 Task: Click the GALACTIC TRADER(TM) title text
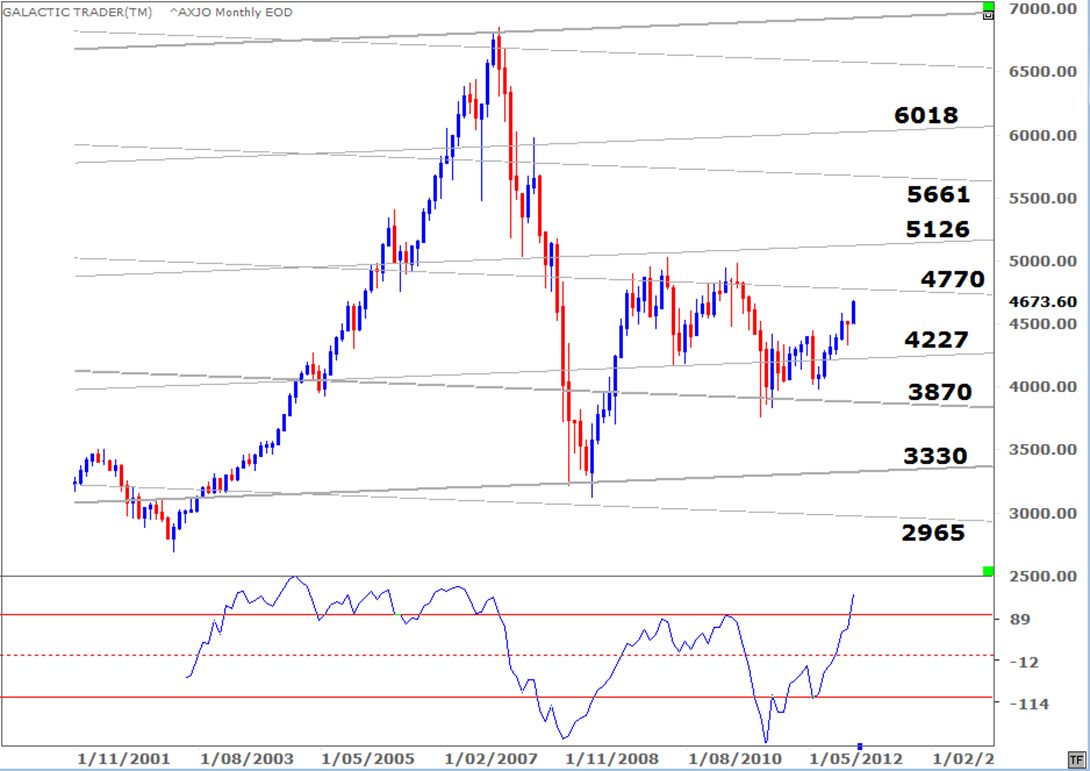tap(77, 12)
